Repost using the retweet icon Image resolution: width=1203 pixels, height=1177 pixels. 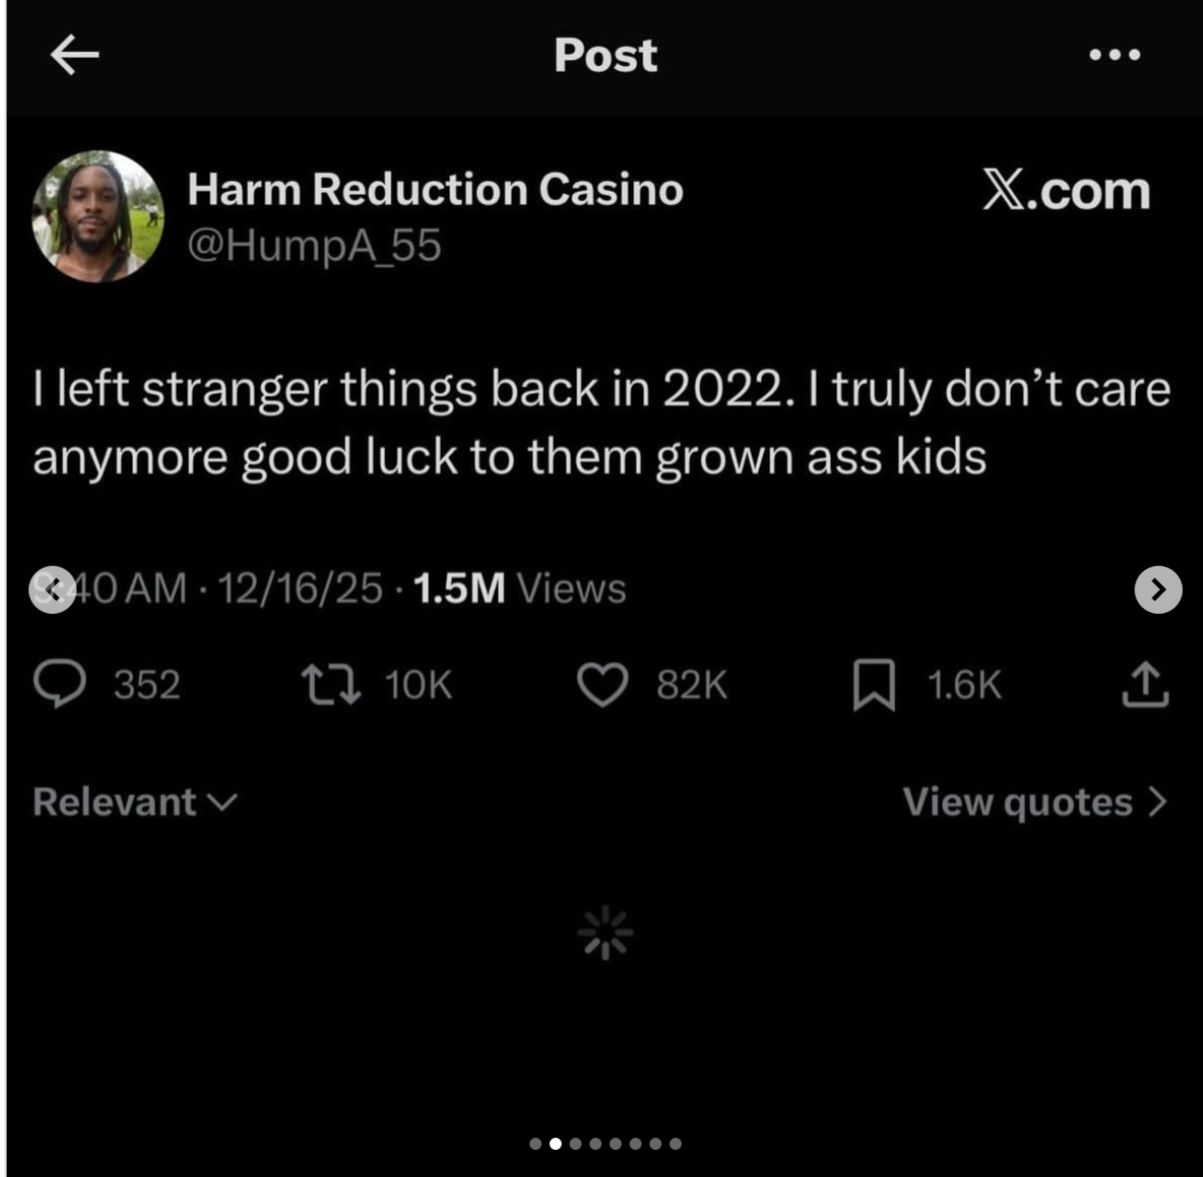(332, 686)
